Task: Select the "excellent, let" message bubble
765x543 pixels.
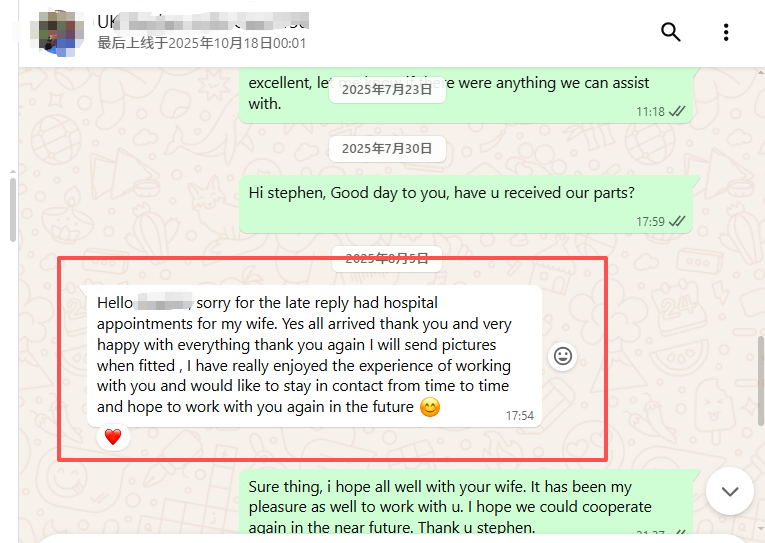Action: pos(448,93)
